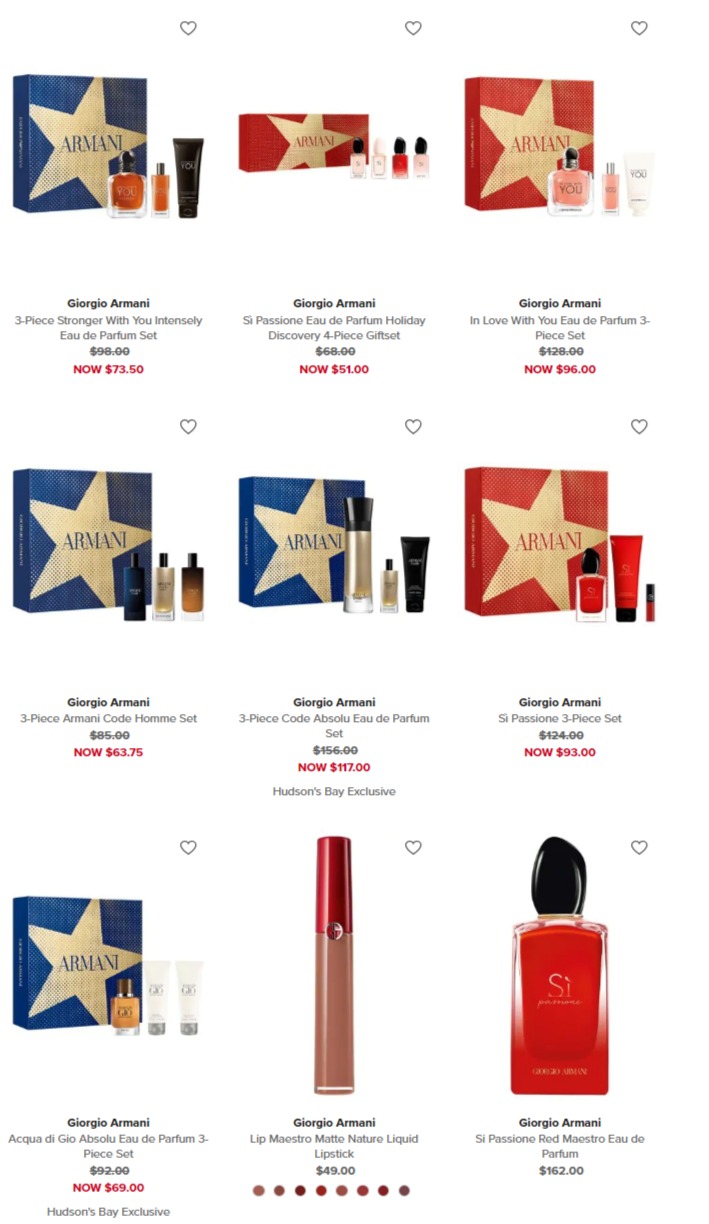Pick the fourth Lip Maestro color swatch
The image size is (709, 1224).
pyautogui.click(x=321, y=1190)
